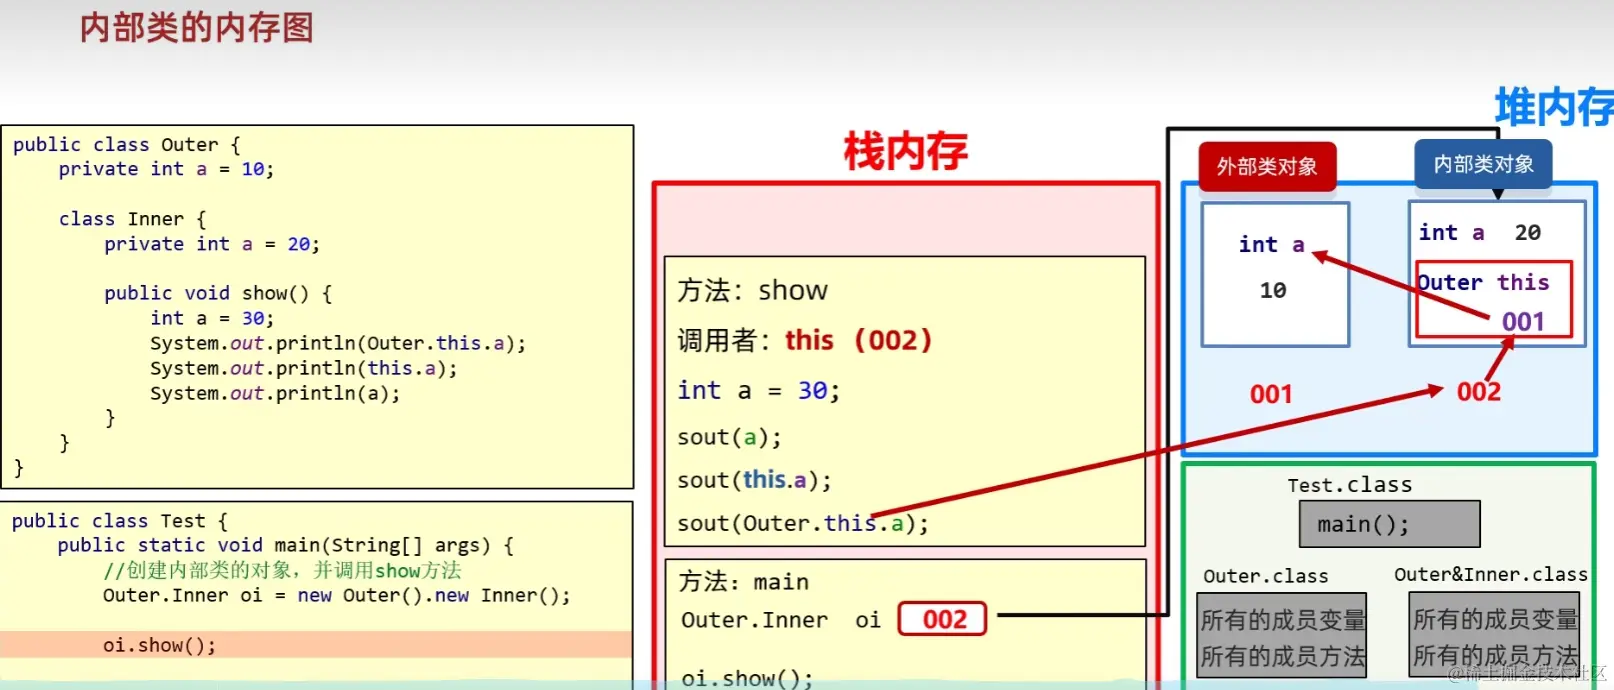
Task: Click 'Outer this' field in inner object
Action: click(x=1484, y=282)
